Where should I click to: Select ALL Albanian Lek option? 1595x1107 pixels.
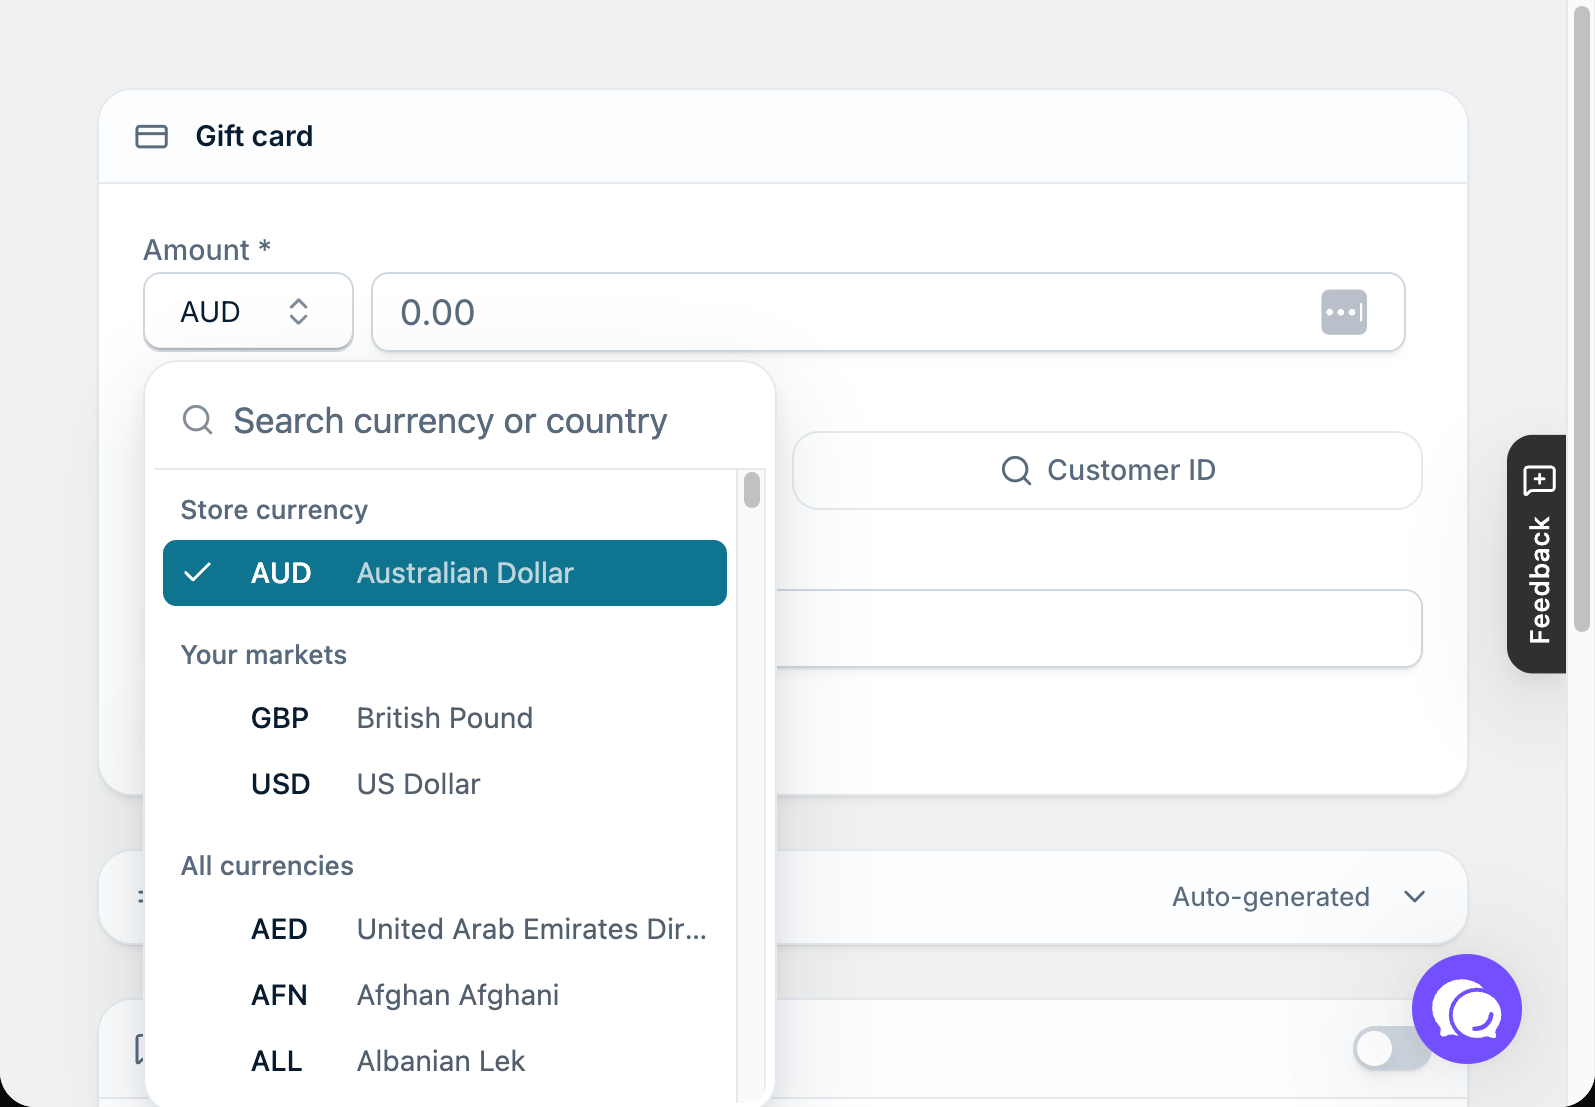pos(445,1061)
